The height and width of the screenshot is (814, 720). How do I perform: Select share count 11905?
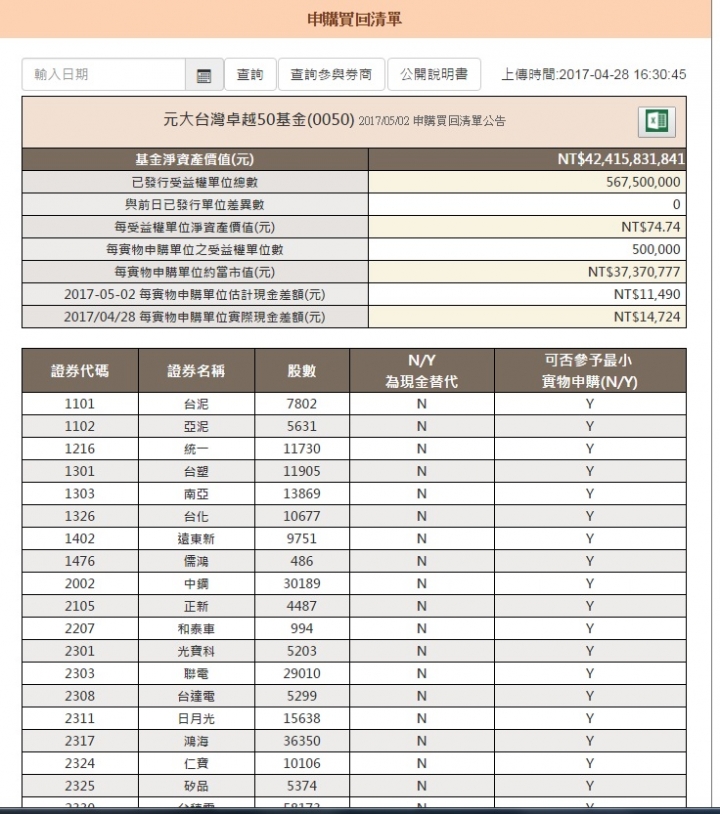(x=302, y=471)
